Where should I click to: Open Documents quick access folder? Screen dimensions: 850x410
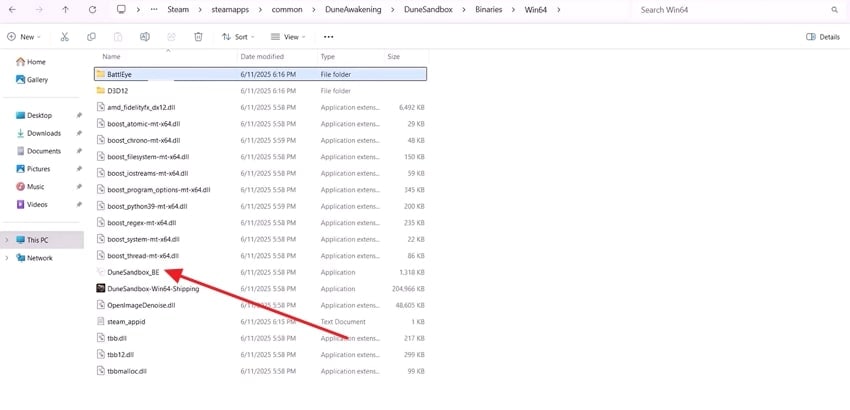tap(38, 151)
